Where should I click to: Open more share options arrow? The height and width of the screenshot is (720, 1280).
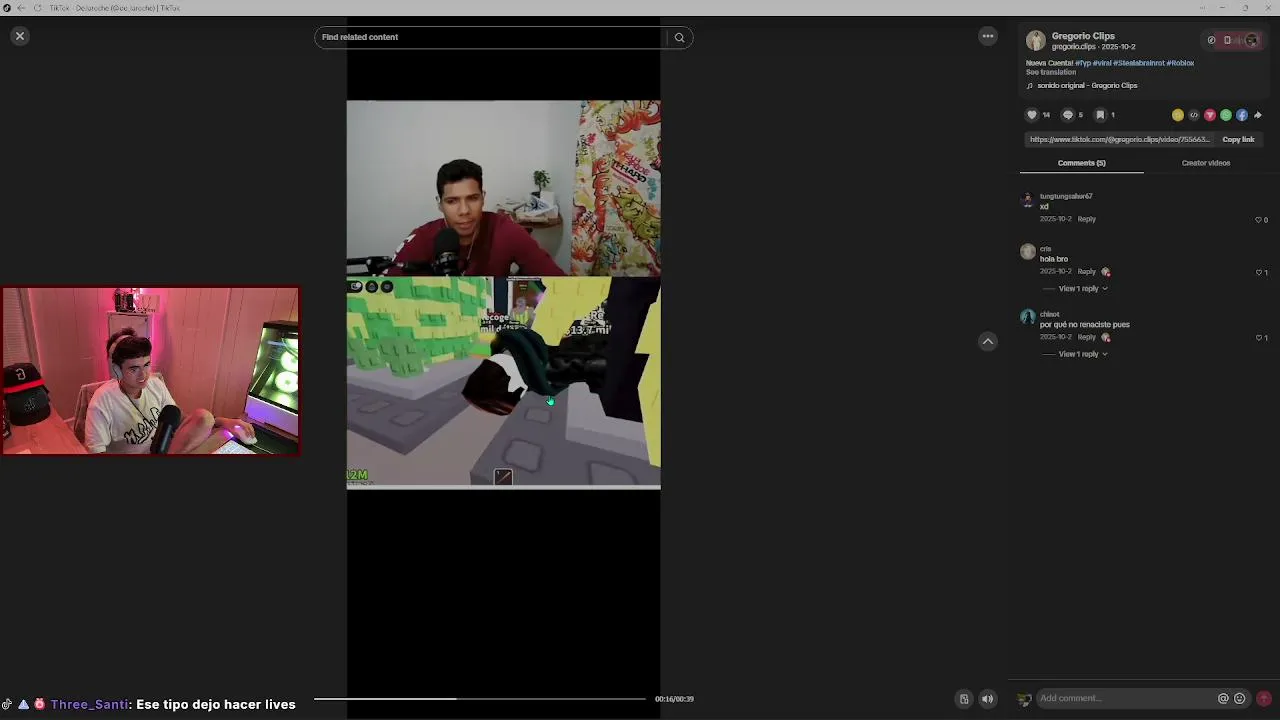pyautogui.click(x=1258, y=115)
